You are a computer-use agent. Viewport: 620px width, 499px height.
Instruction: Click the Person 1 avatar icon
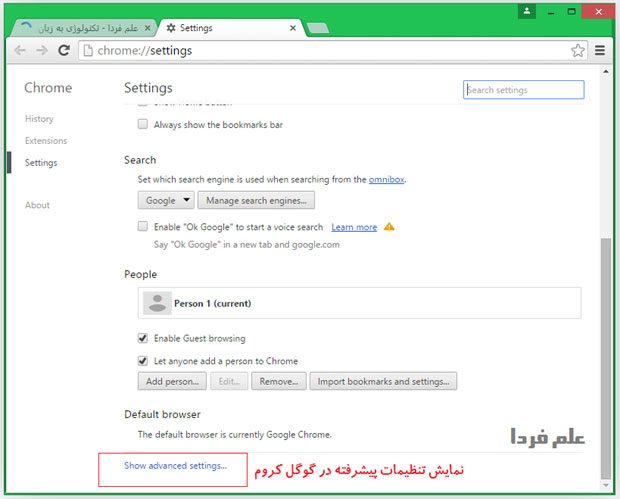pyautogui.click(x=155, y=303)
